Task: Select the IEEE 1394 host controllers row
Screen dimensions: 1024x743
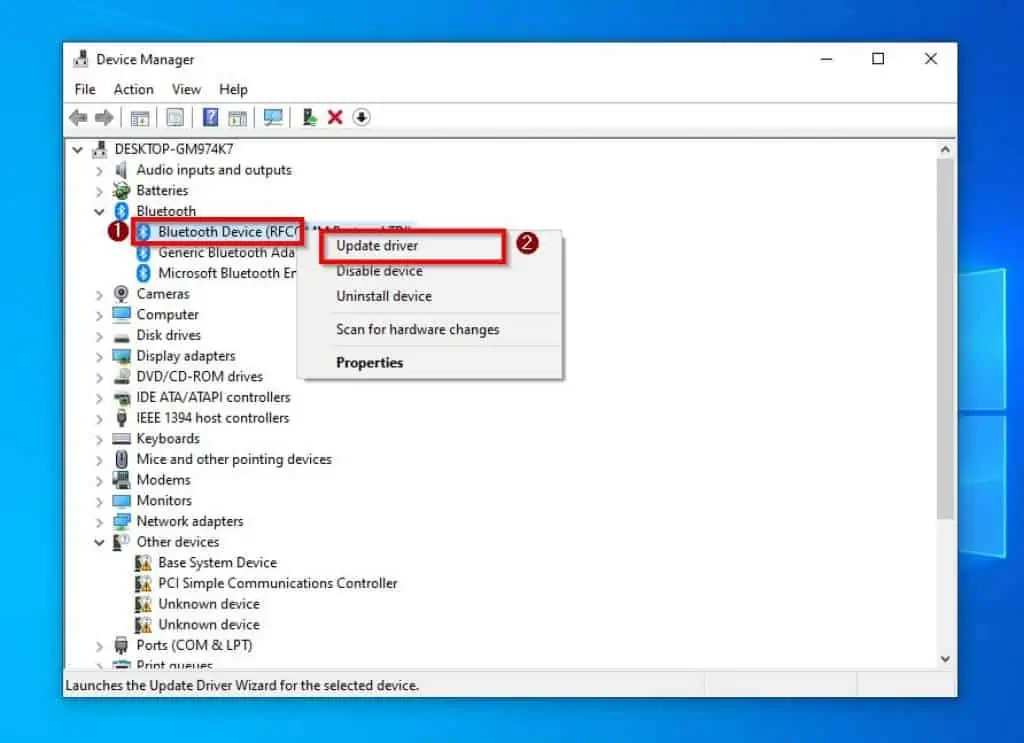Action: 201,418
